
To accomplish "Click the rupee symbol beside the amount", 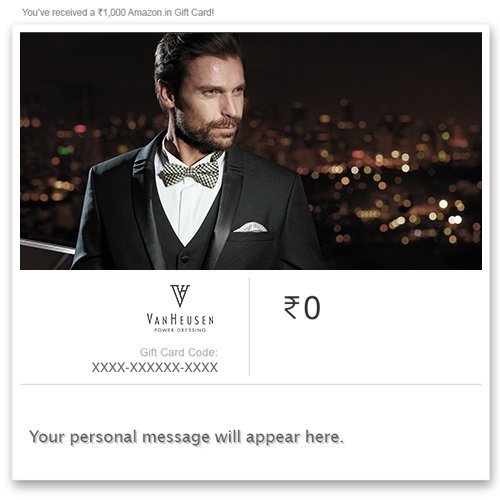I will tap(292, 307).
